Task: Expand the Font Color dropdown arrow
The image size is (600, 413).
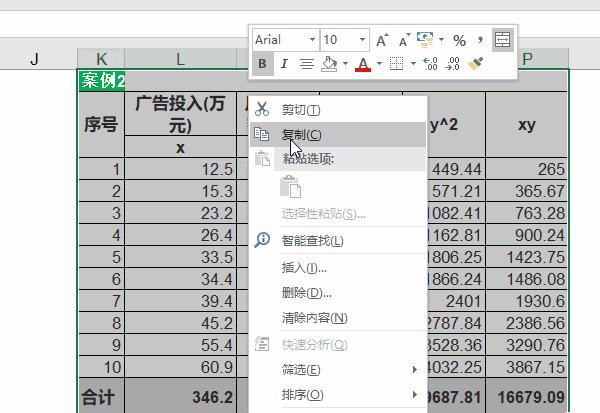Action: coord(379,64)
